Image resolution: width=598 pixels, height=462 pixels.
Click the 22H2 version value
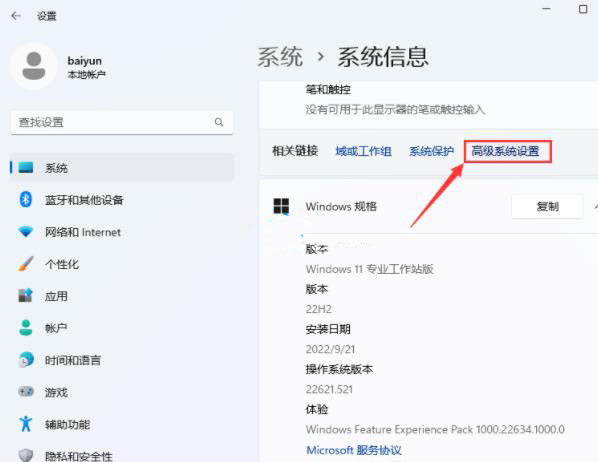click(x=318, y=309)
